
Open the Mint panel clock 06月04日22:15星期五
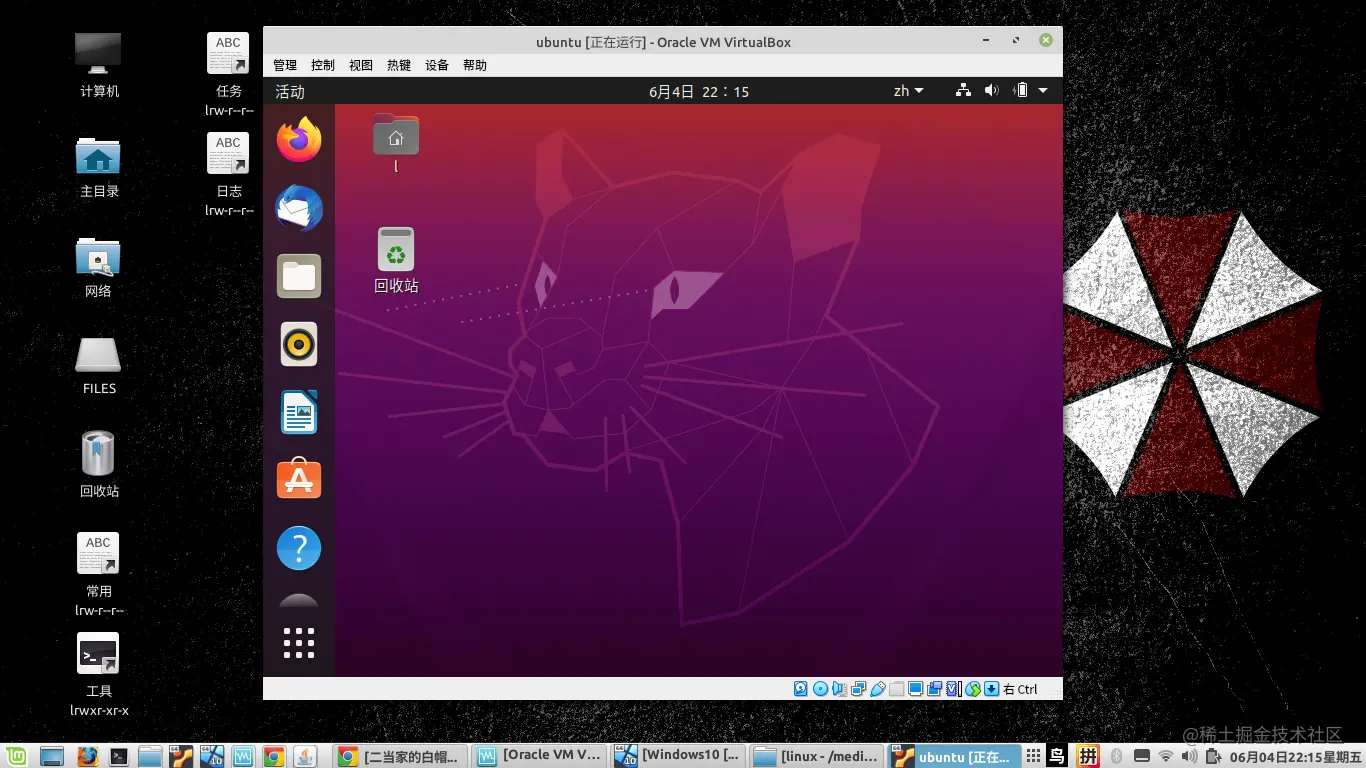[1296, 757]
